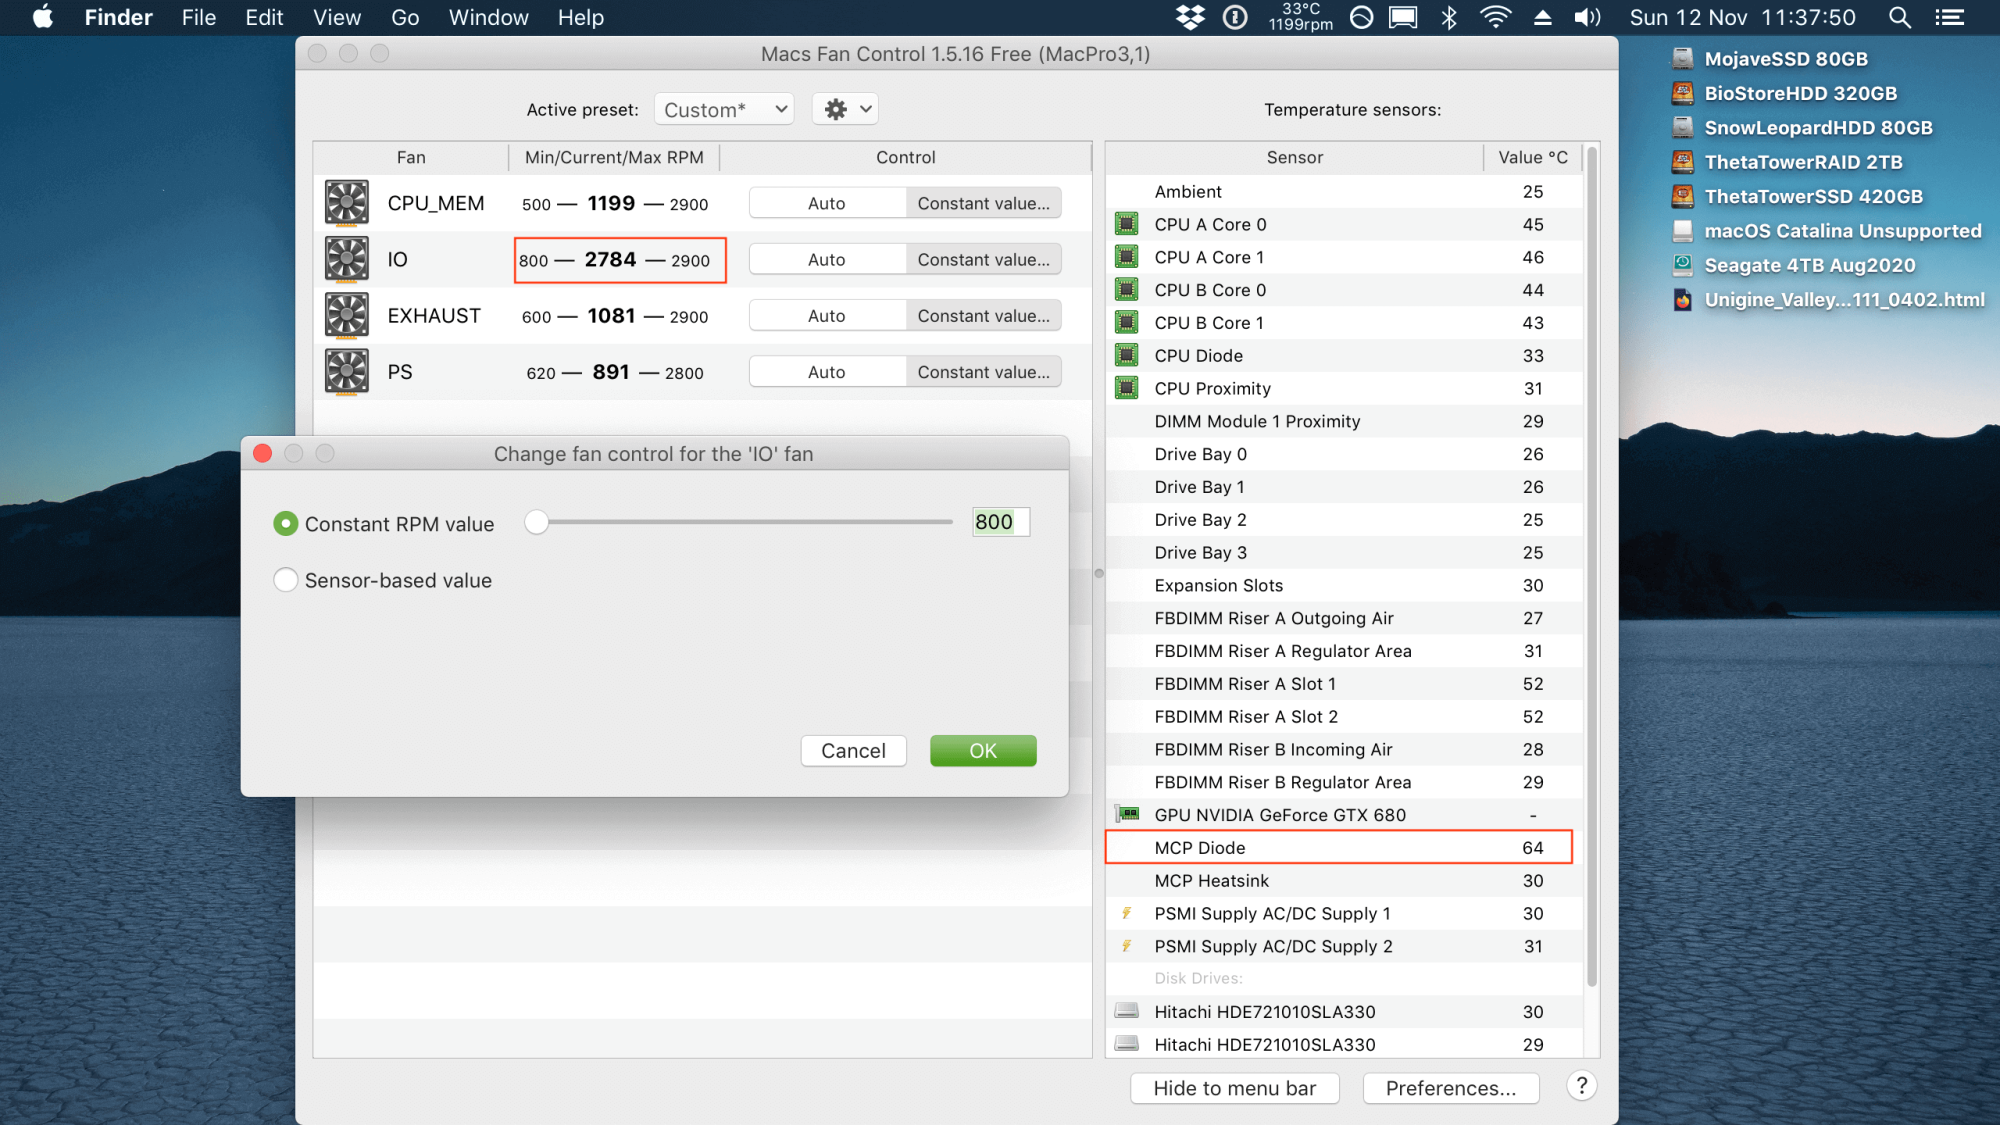Viewport: 2000px width, 1125px height.
Task: Open the Window menu
Action: [488, 18]
